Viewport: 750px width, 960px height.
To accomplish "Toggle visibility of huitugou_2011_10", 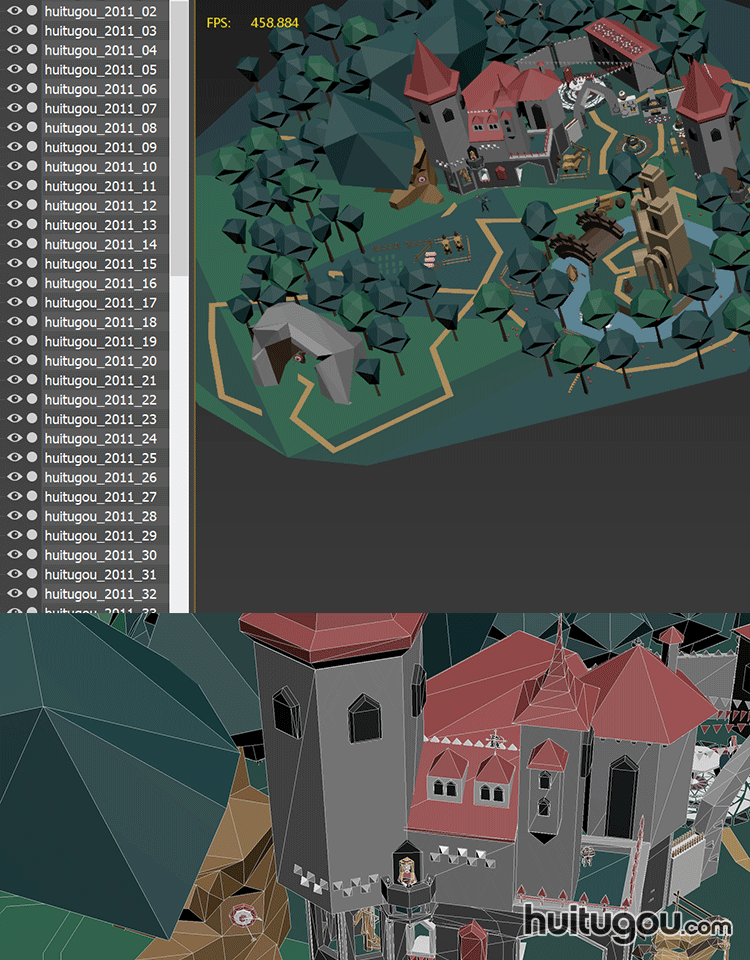I will point(14,167).
